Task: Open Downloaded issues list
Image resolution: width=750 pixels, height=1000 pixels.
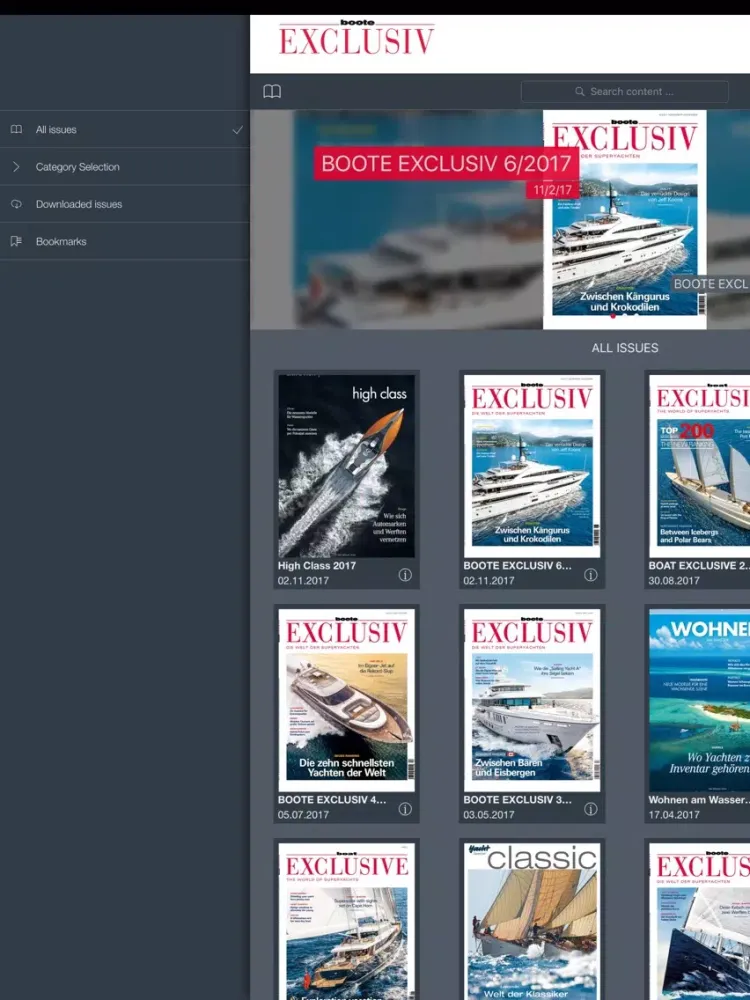Action: [x=125, y=204]
